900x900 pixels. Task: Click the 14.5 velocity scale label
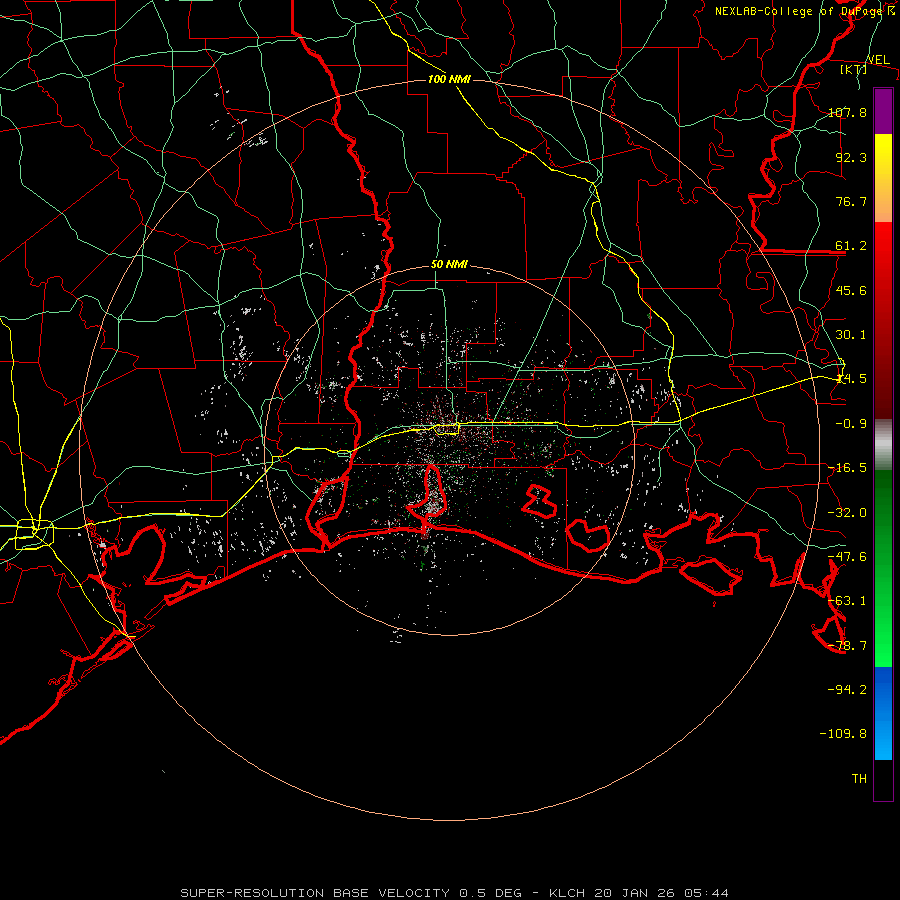[851, 379]
